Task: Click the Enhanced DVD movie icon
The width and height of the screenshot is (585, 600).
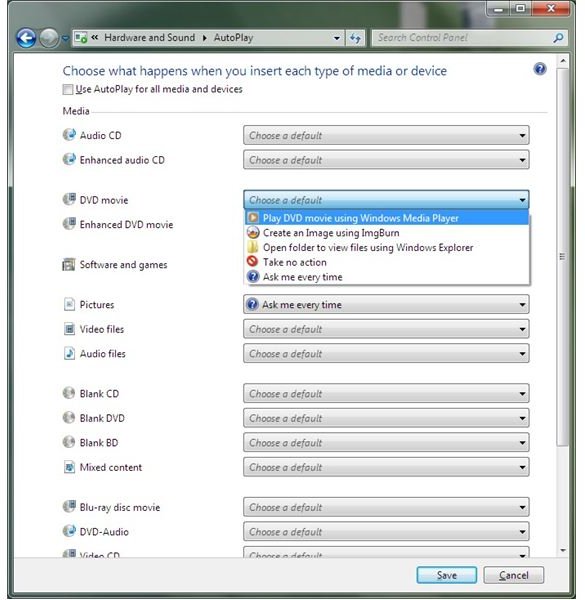Action: coord(69,224)
